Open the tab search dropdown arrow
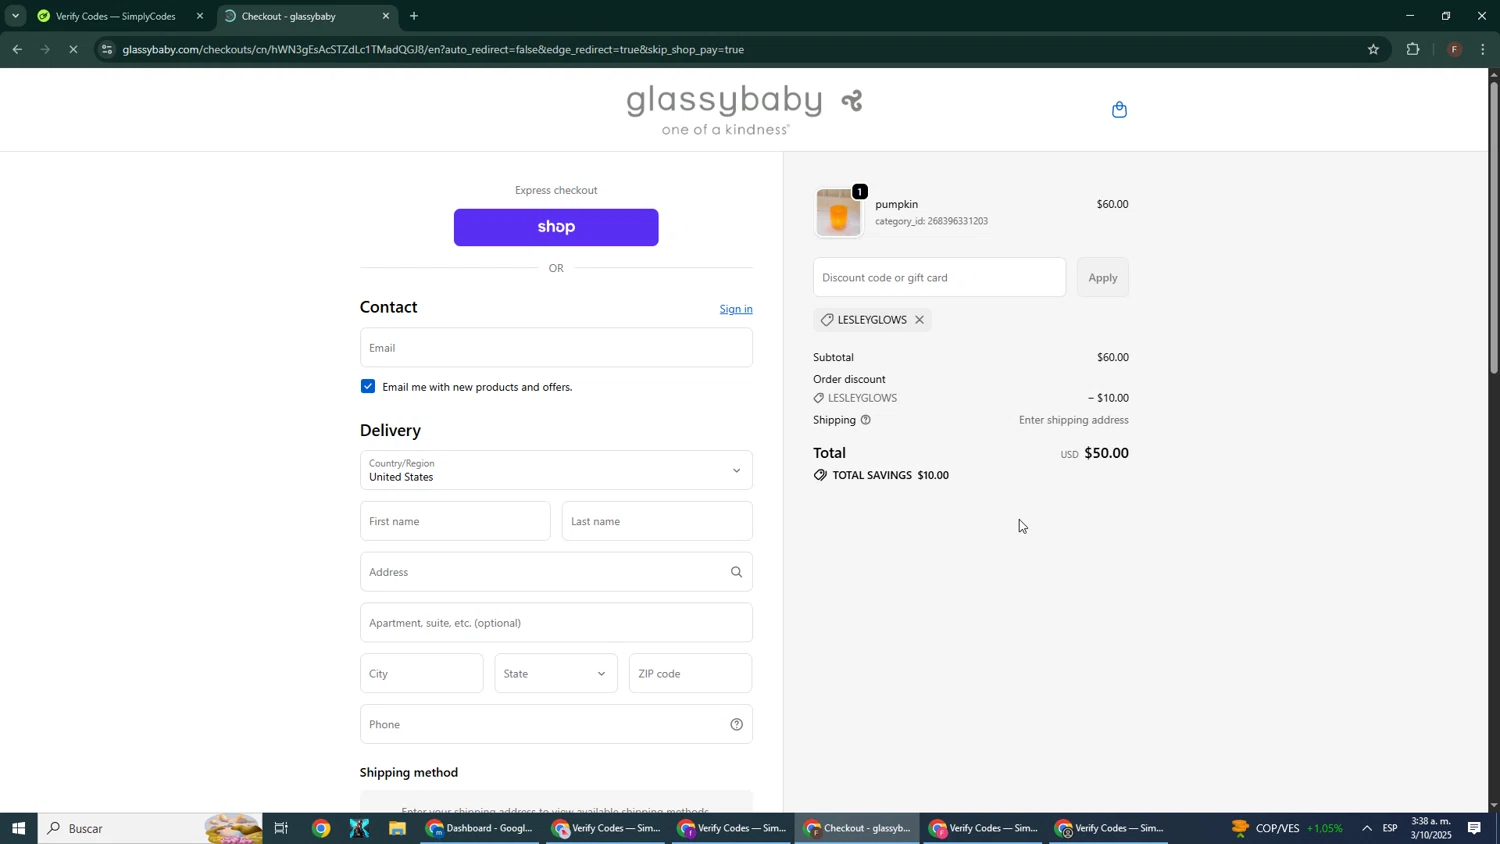This screenshot has height=844, width=1500. [x=15, y=16]
